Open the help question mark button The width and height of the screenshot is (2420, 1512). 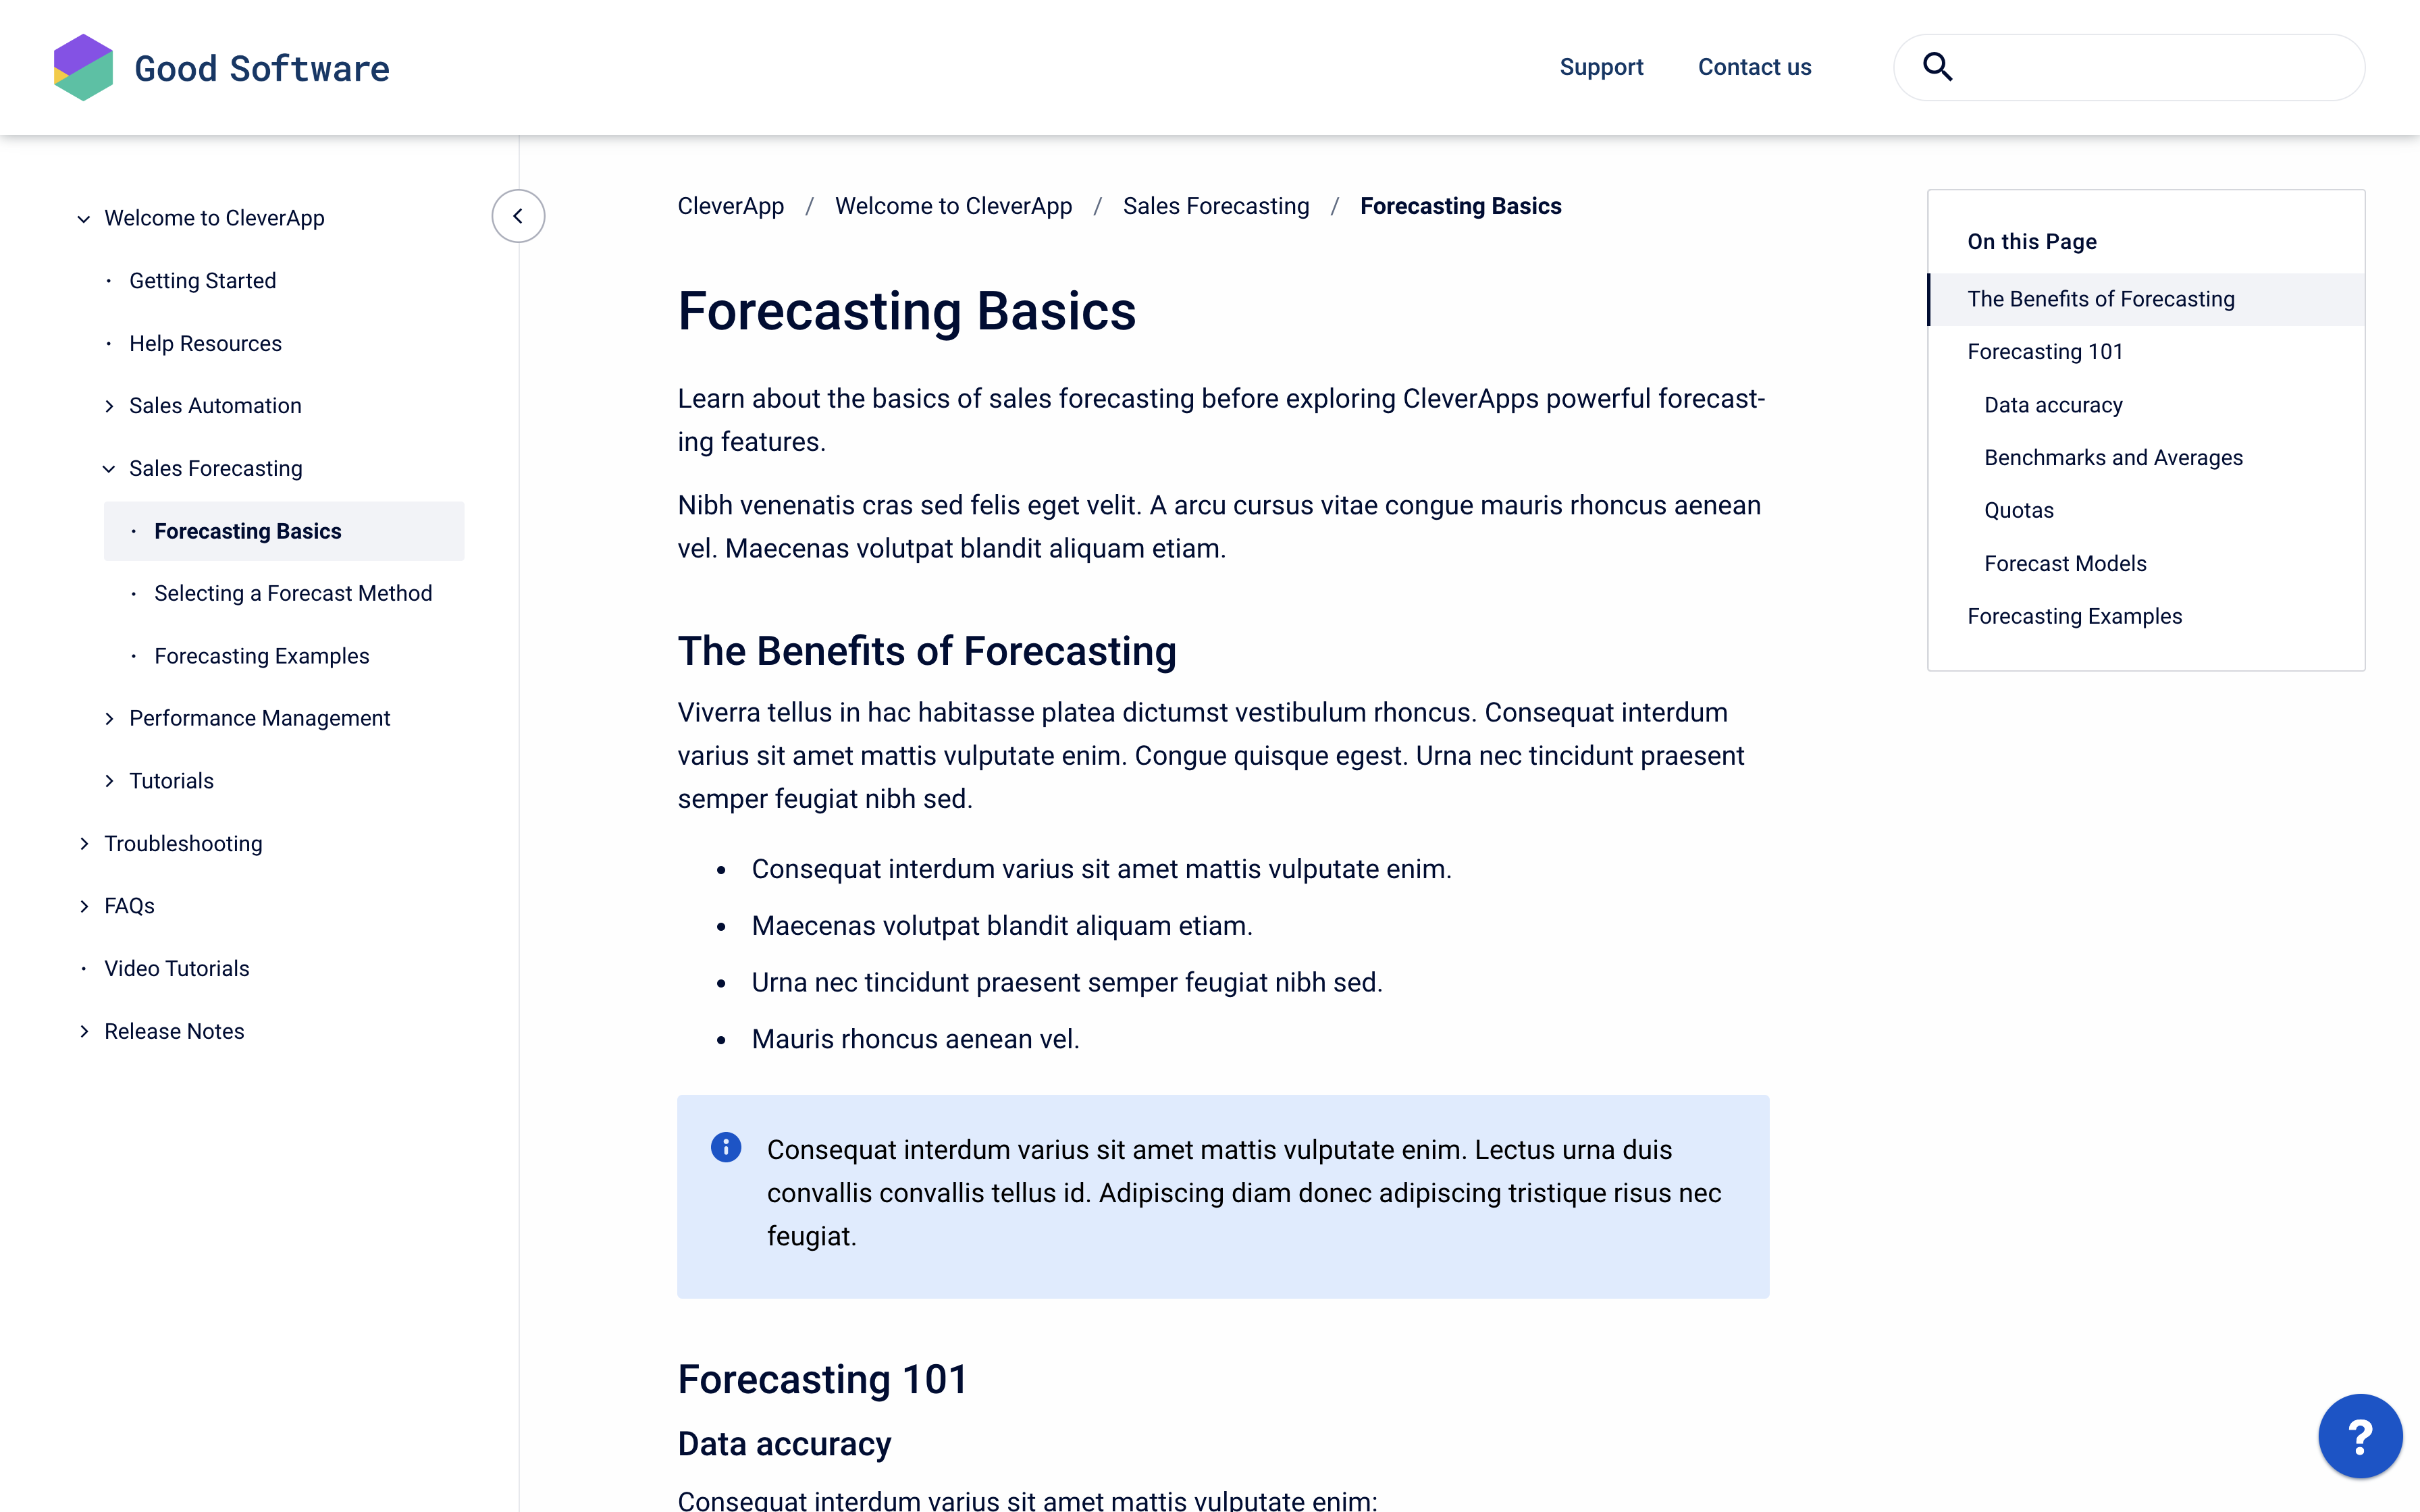2359,1436
